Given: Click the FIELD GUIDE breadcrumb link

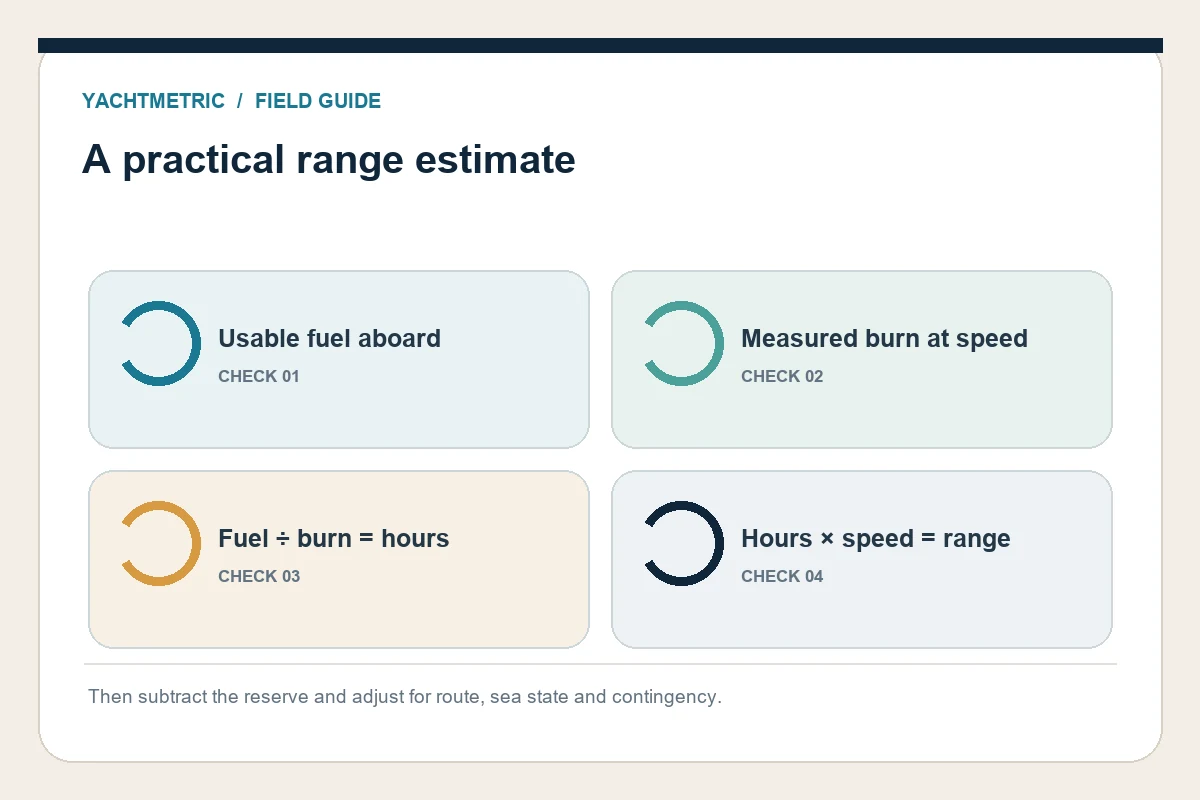Looking at the screenshot, I should tap(318, 101).
